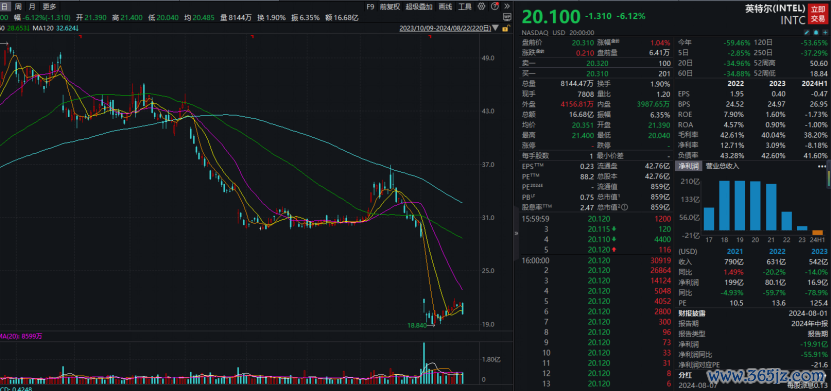Click the PE TTM value 88.2
831x391 pixels.
[587, 176]
